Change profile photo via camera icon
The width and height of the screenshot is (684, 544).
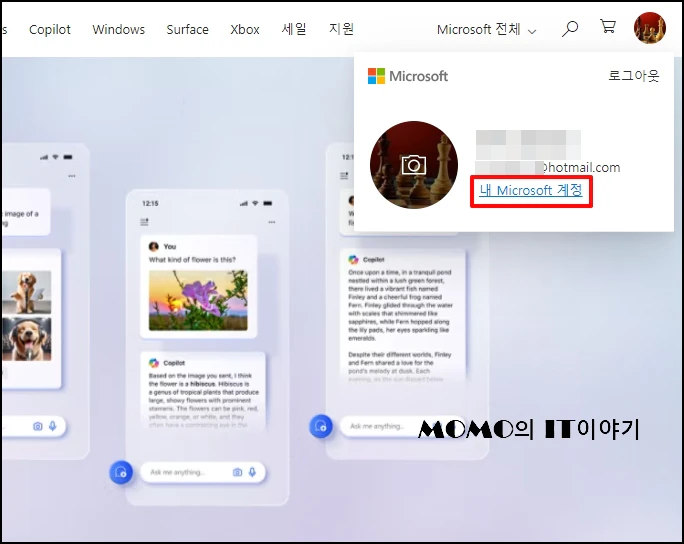(414, 165)
